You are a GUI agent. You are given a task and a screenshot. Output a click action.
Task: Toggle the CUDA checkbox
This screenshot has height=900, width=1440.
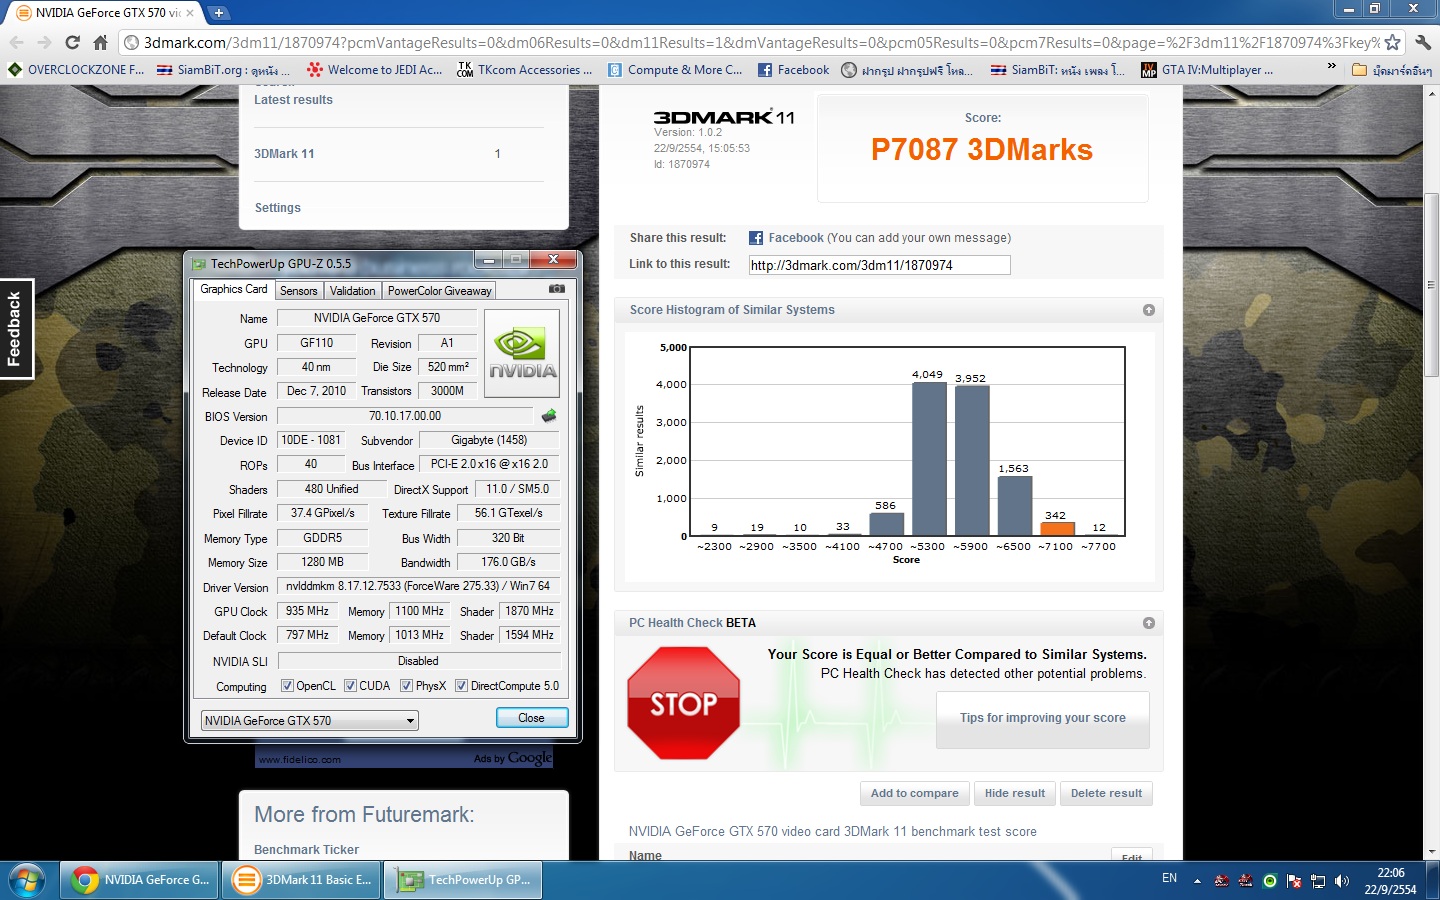(350, 686)
